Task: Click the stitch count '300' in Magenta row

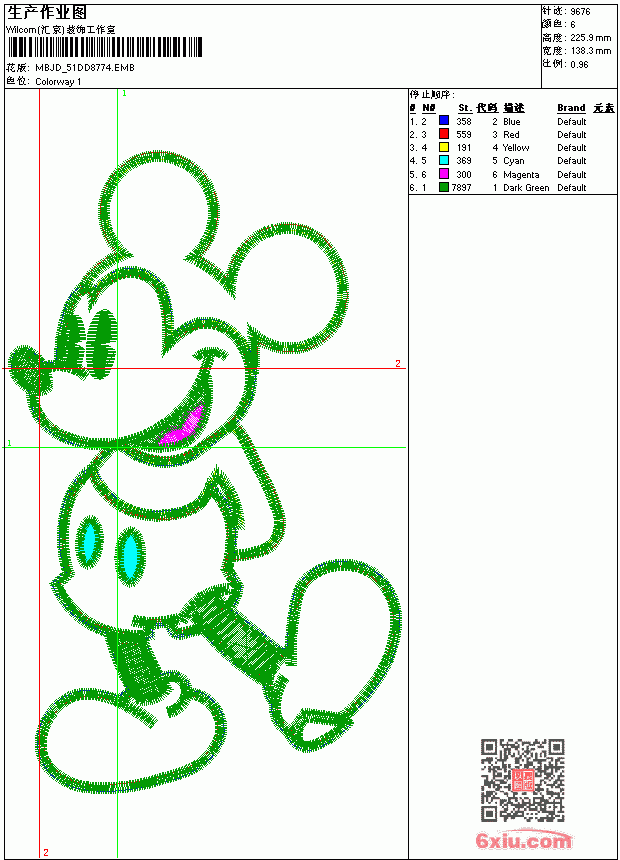Action: pos(464,174)
